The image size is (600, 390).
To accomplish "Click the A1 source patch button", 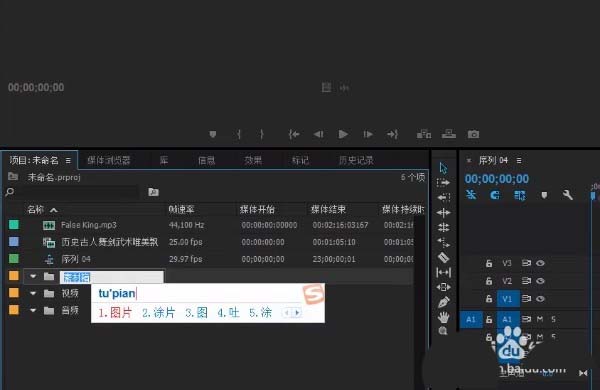I will pyautogui.click(x=471, y=320).
